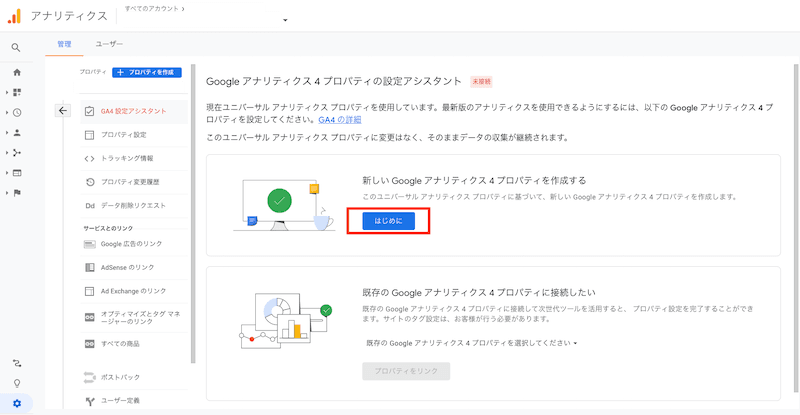
Task: Click プロパティ設定 window icon
Action: pyautogui.click(x=89, y=135)
